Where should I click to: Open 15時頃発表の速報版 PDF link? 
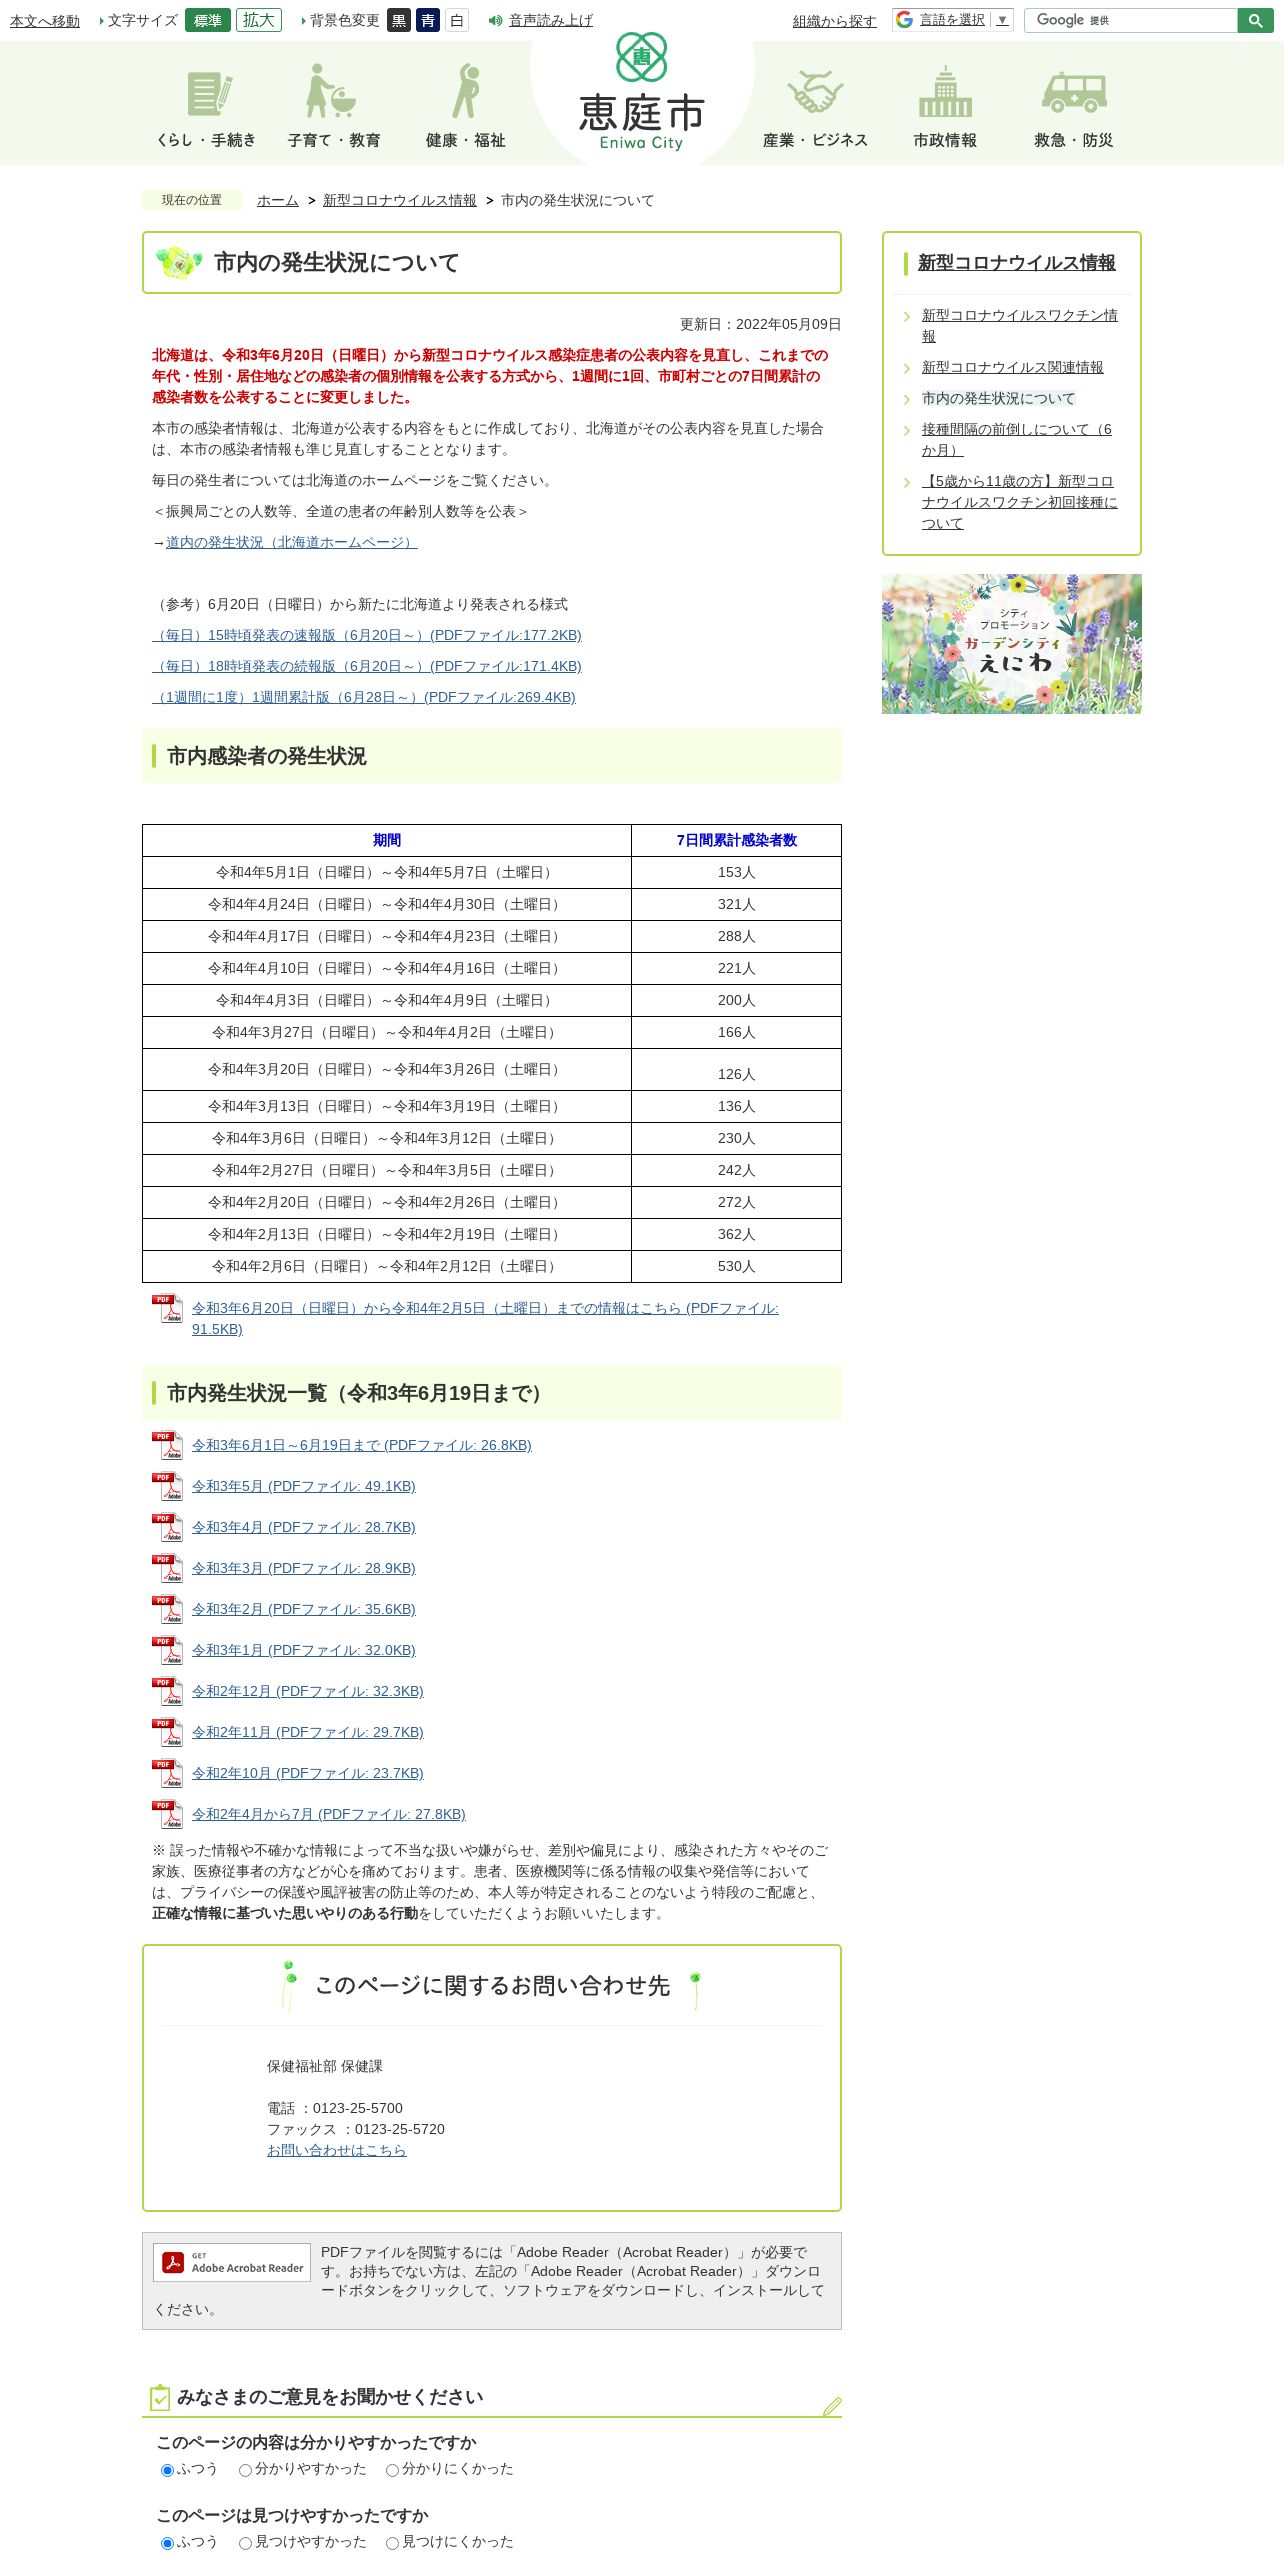367,635
